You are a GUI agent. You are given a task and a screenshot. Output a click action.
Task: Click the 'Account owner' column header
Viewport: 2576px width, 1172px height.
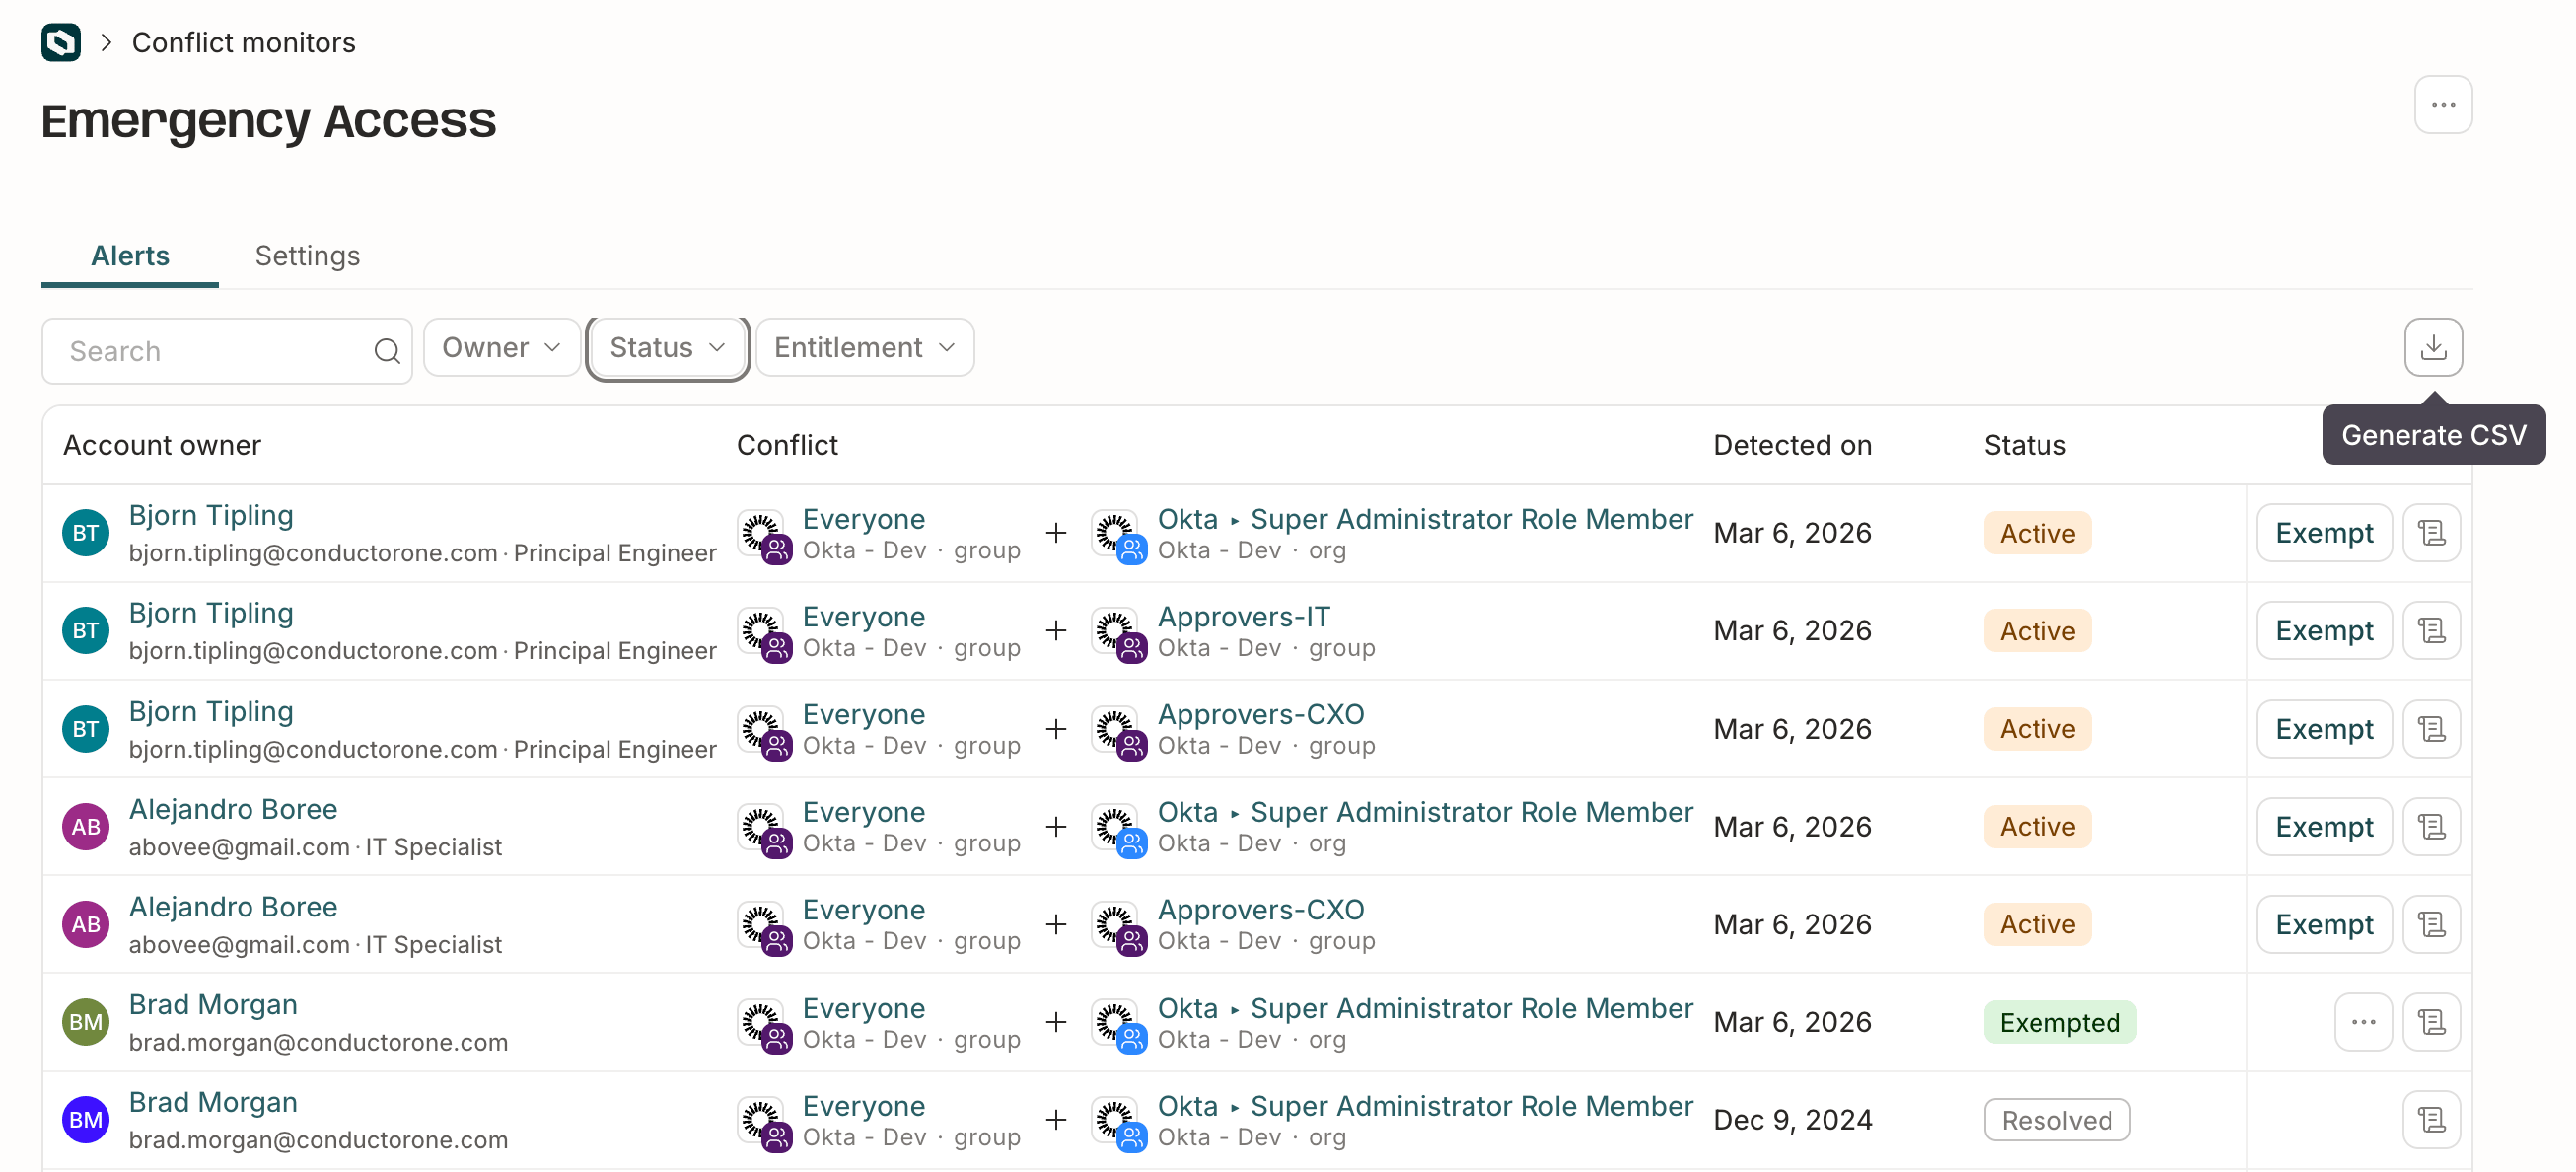click(x=162, y=445)
